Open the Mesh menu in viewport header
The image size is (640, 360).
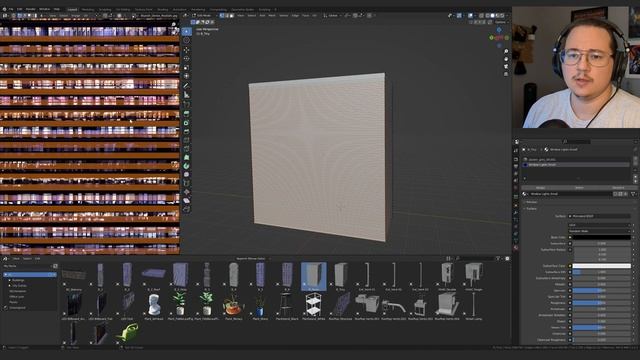(272, 16)
